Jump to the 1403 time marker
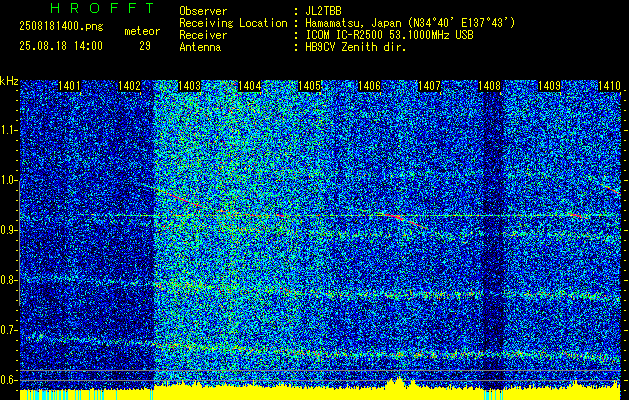 tap(189, 86)
